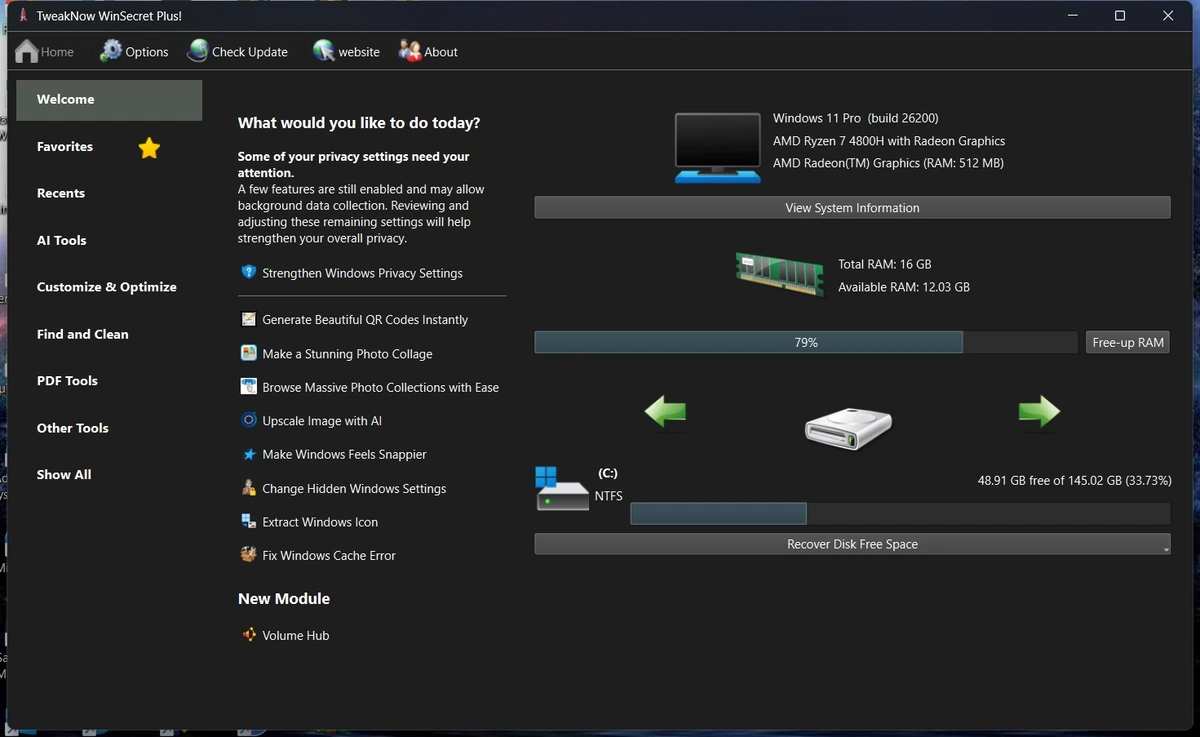Click the About toolbar label

click(441, 52)
